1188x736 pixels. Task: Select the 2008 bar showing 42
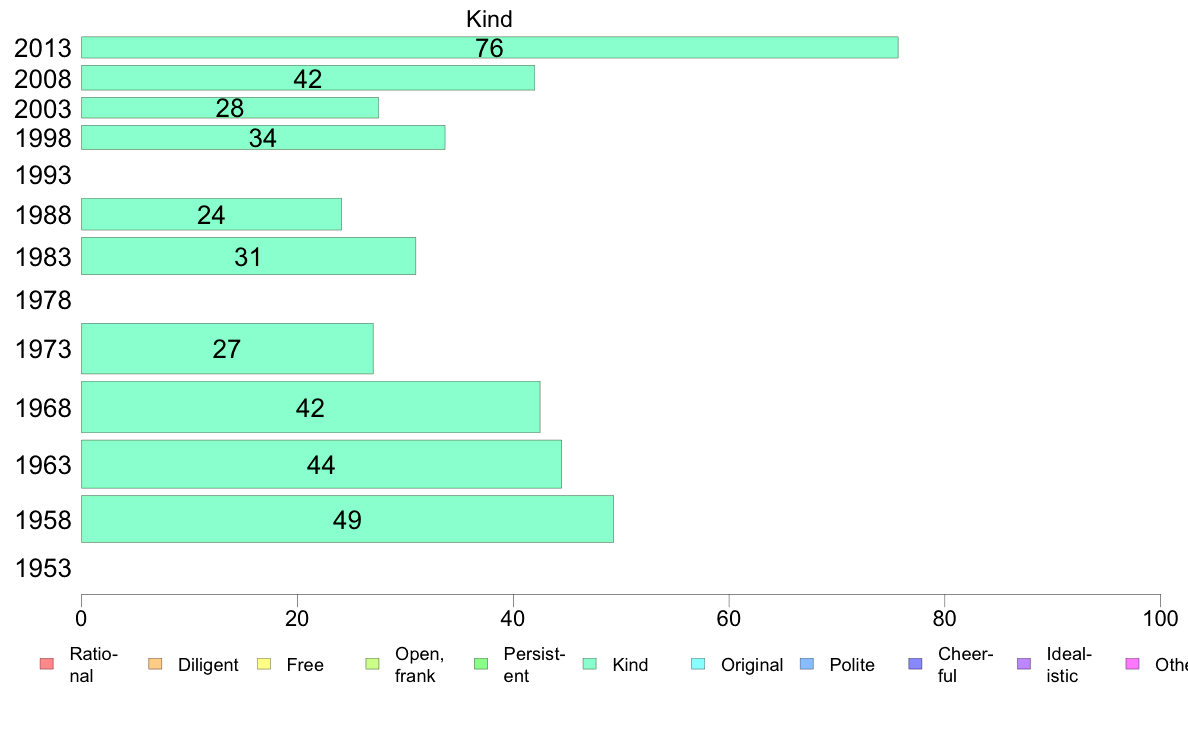[308, 78]
